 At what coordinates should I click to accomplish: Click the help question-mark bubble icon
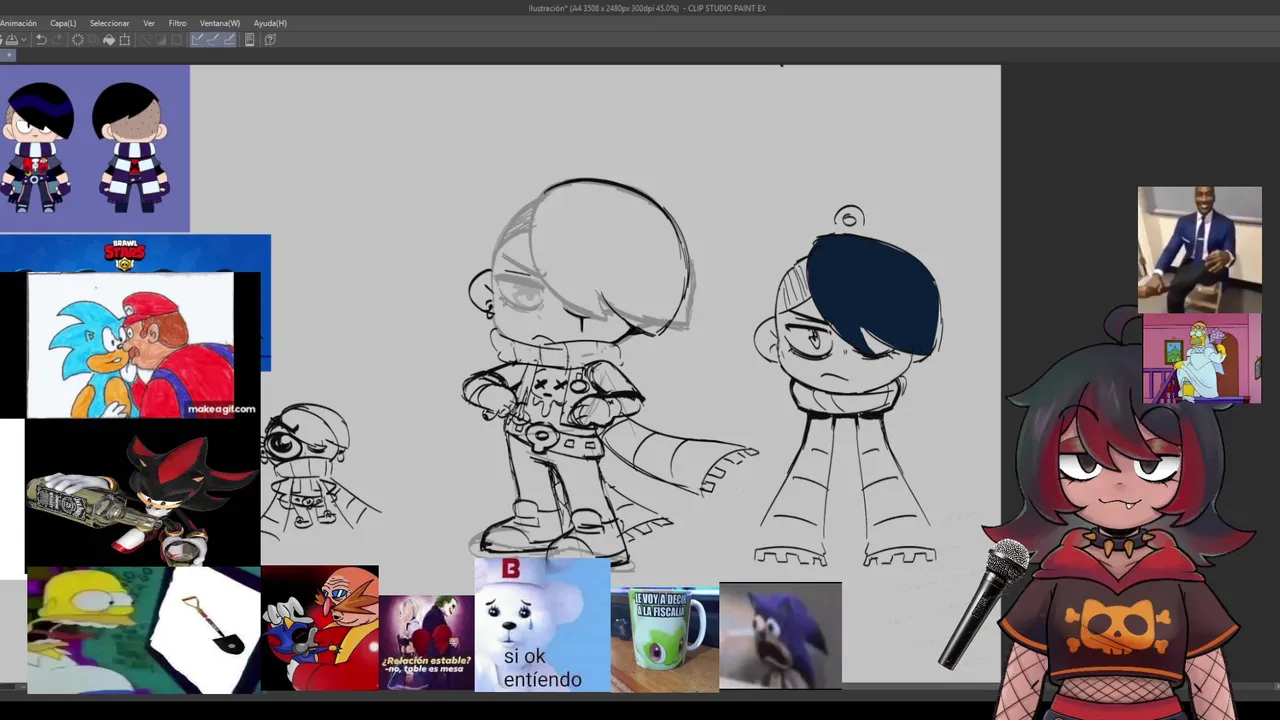[270, 40]
